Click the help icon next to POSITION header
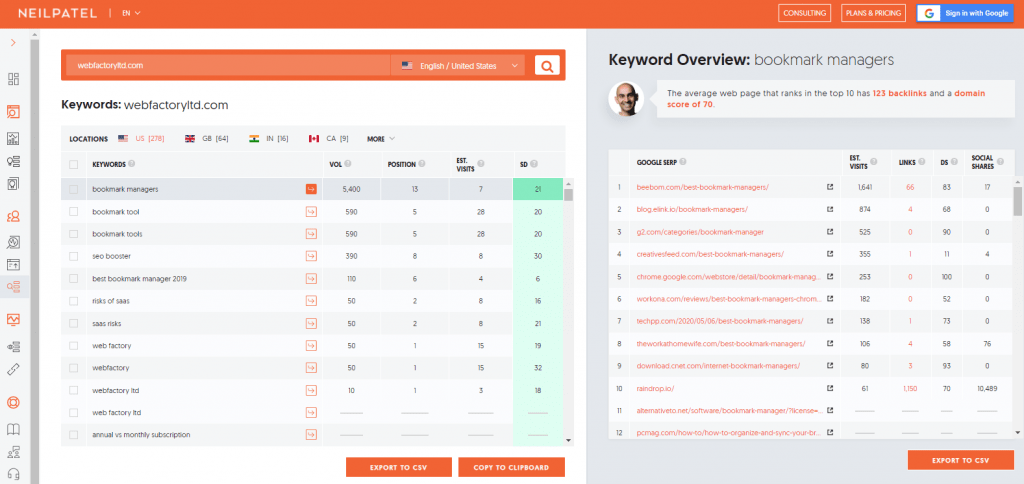1024x484 pixels. tap(422, 164)
